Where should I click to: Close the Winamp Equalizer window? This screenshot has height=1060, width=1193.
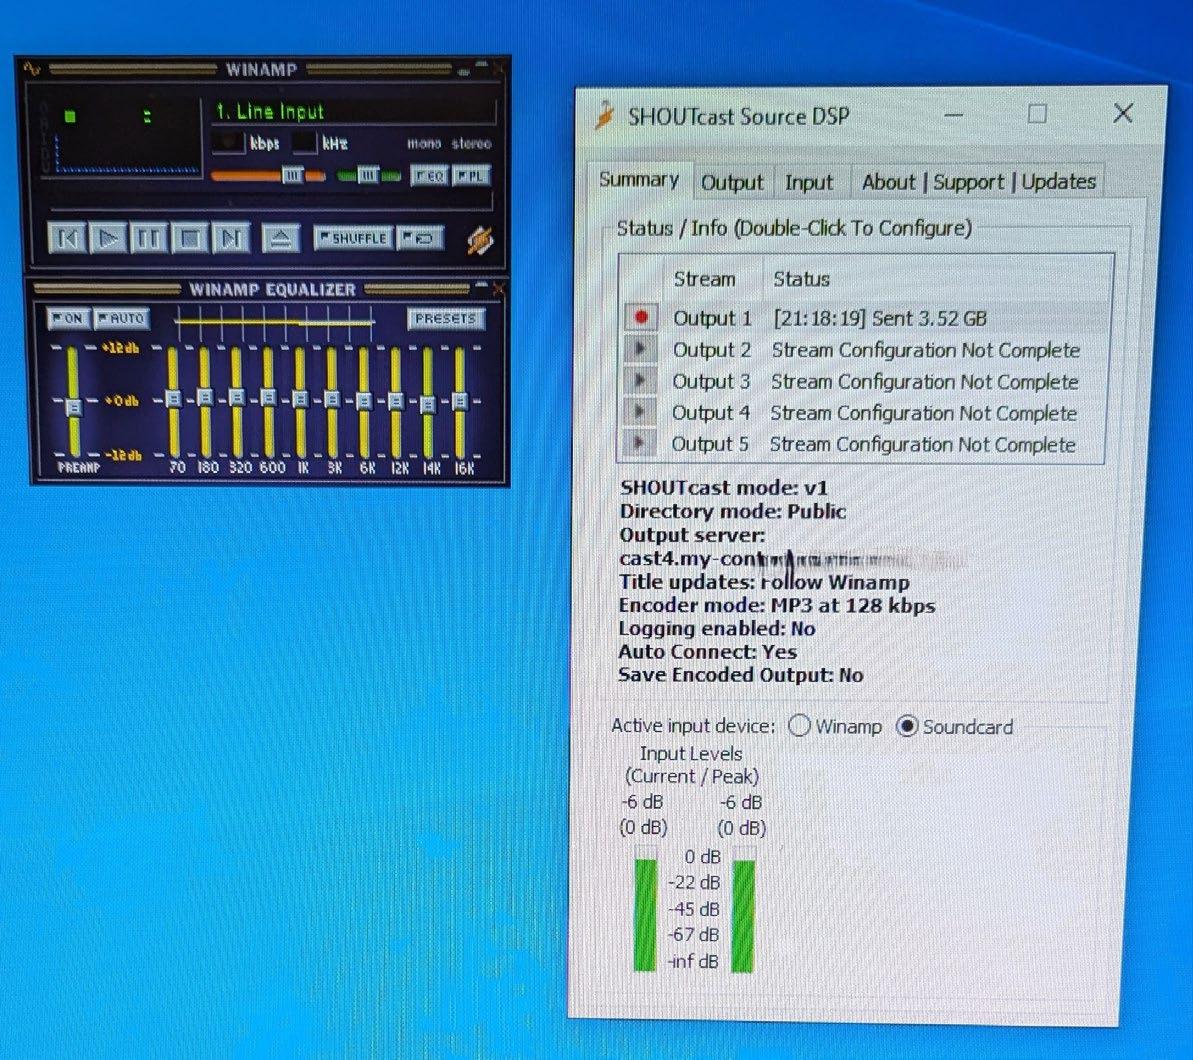[498, 288]
